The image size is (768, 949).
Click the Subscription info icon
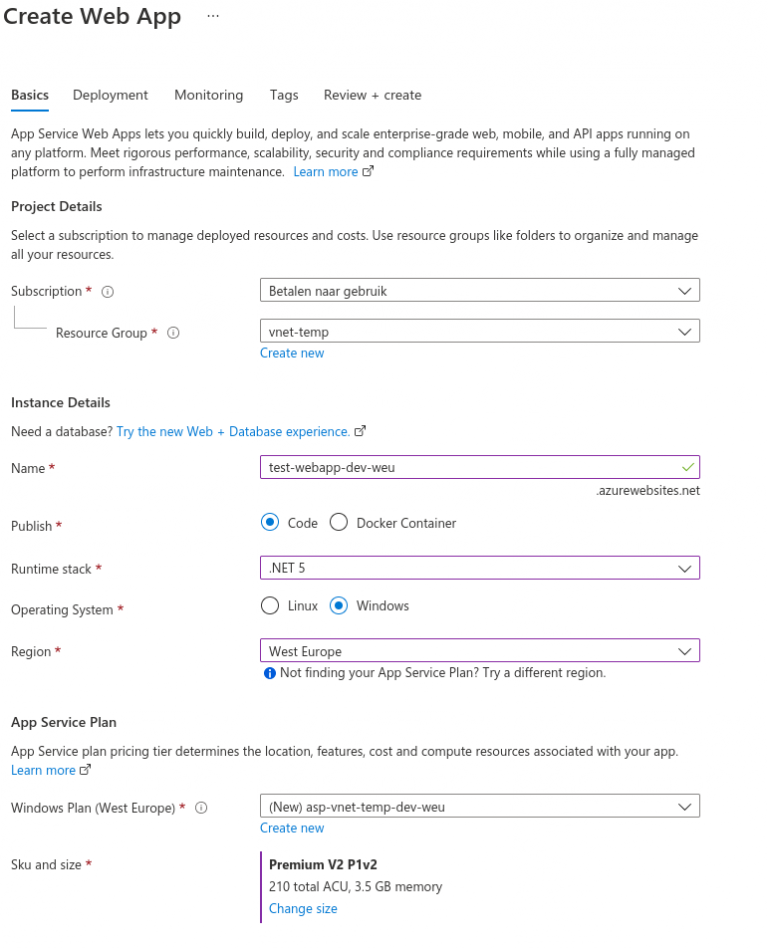tap(108, 292)
